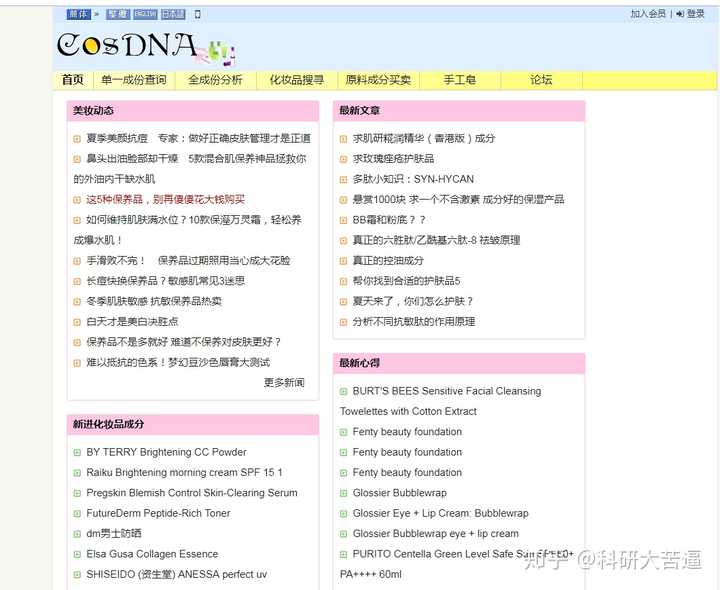Go to the 首页 tab
The width and height of the screenshot is (720, 590).
pyautogui.click(x=73, y=80)
